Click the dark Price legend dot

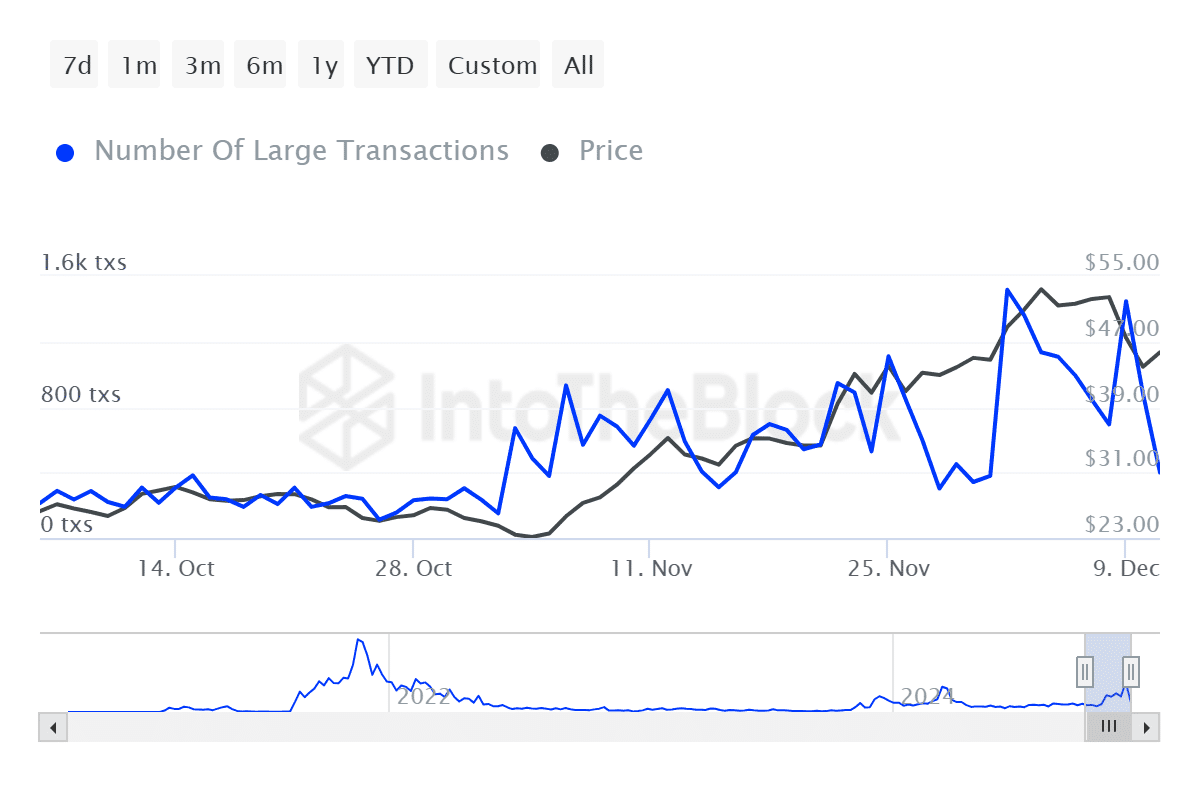pos(550,153)
